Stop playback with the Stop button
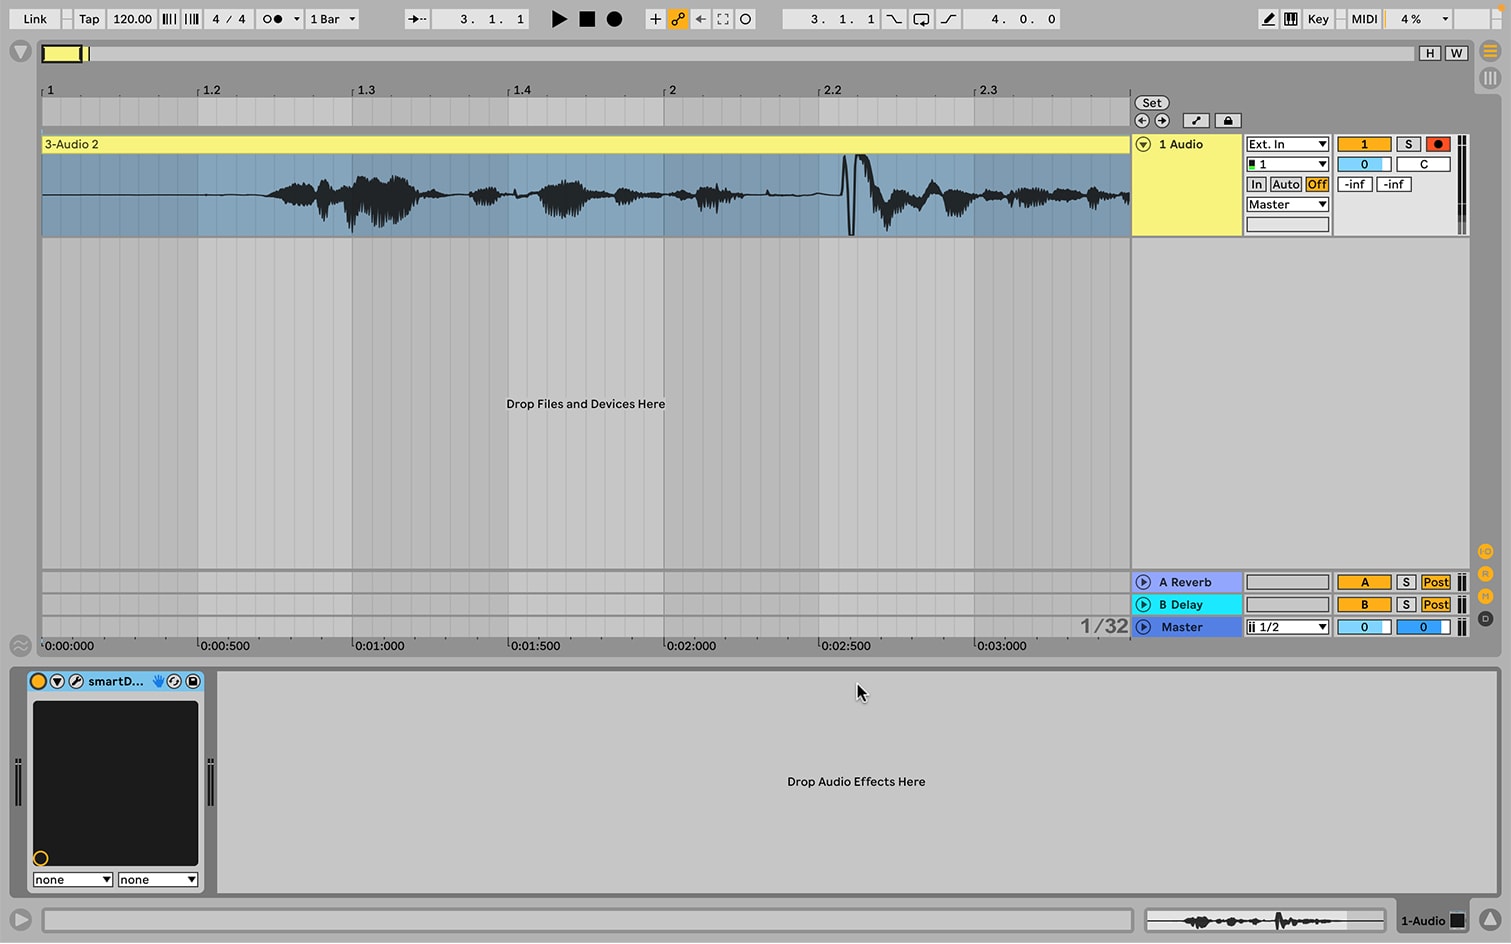The image size is (1511, 944). (587, 19)
